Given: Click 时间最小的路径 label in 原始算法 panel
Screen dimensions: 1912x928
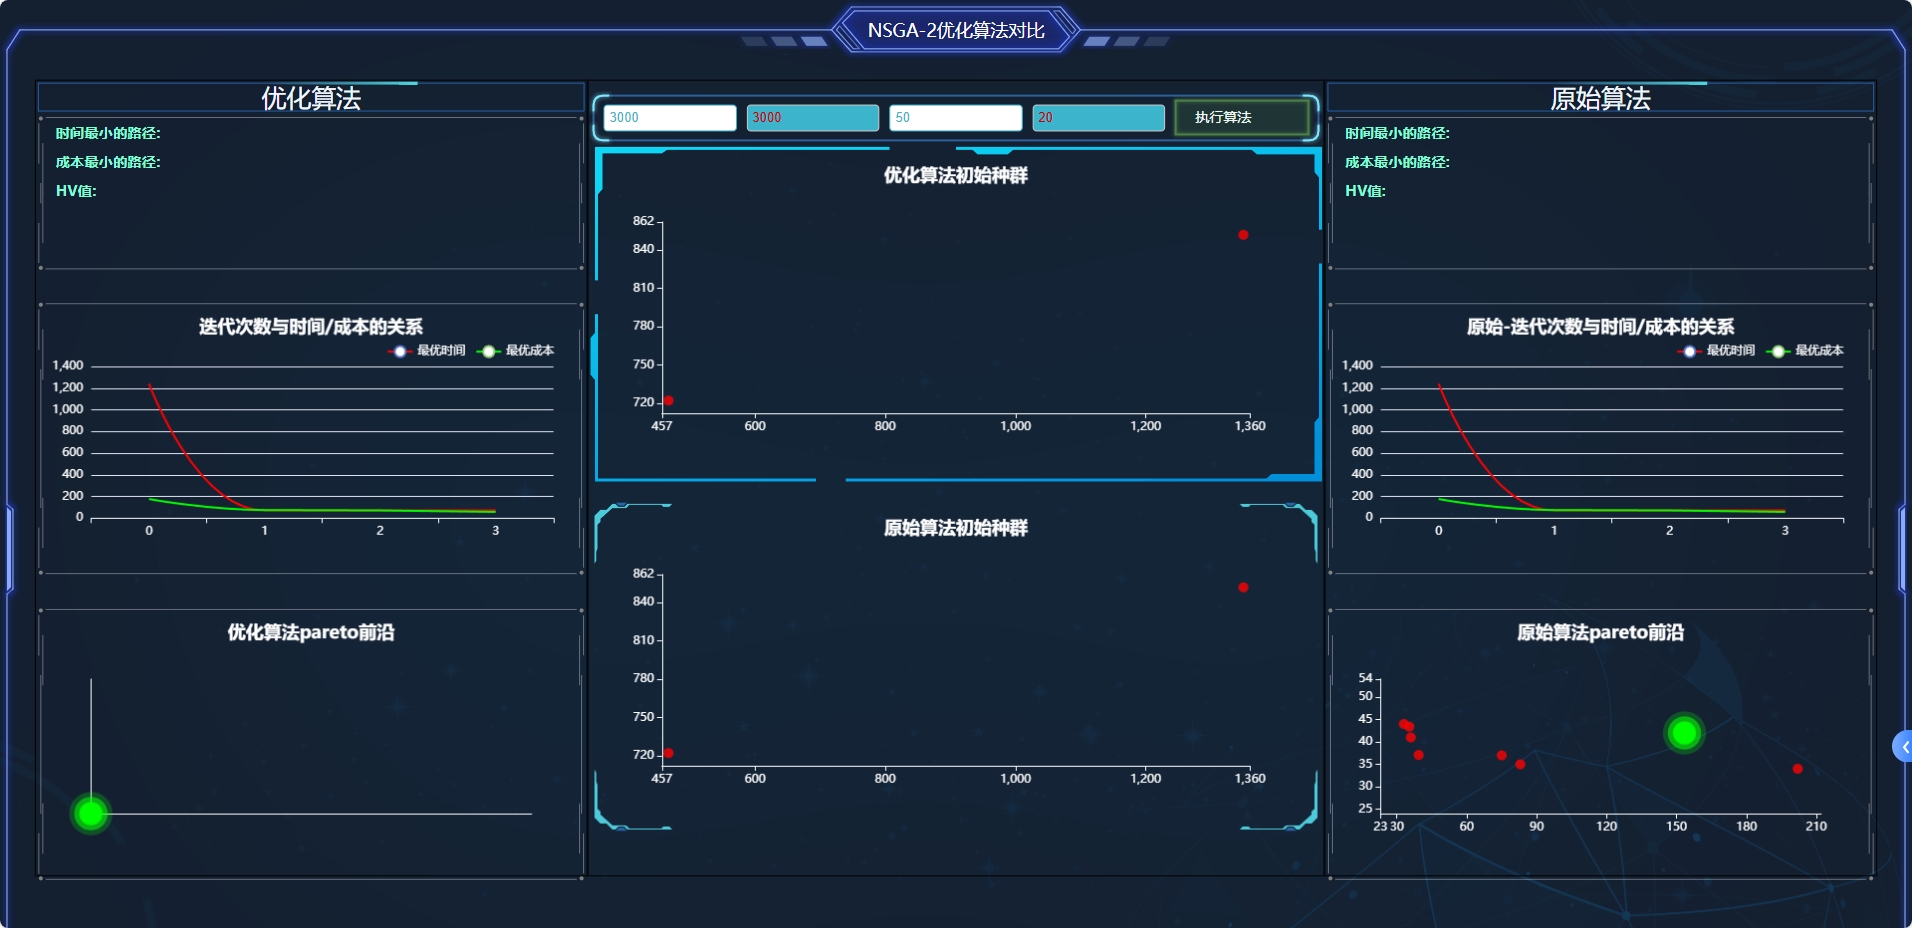Looking at the screenshot, I should tap(1397, 133).
